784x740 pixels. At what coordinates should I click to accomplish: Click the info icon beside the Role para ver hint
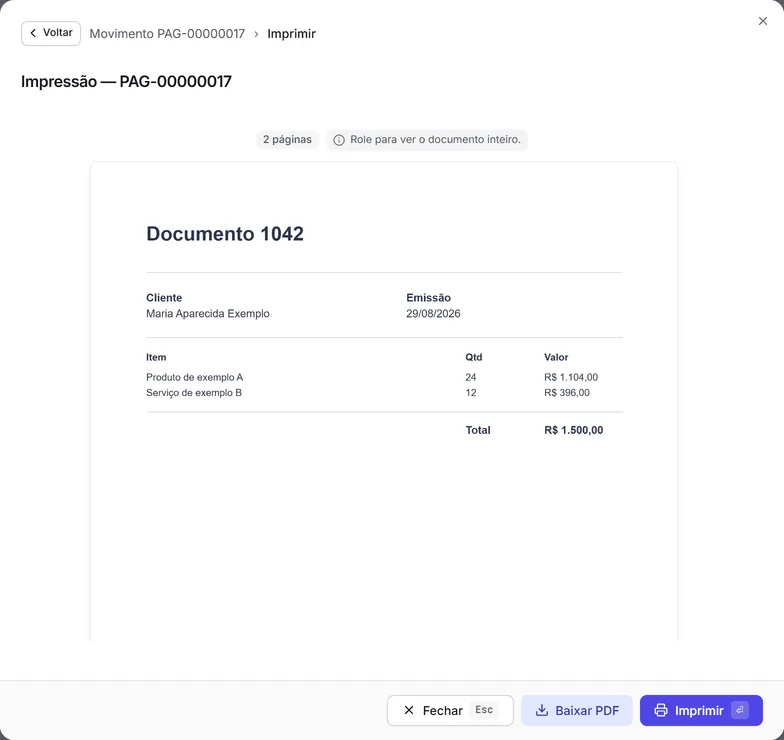339,140
